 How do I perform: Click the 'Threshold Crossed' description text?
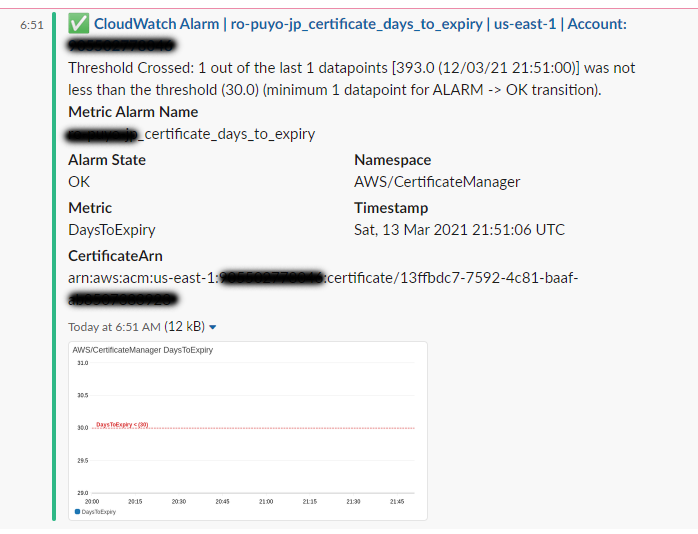pos(352,79)
